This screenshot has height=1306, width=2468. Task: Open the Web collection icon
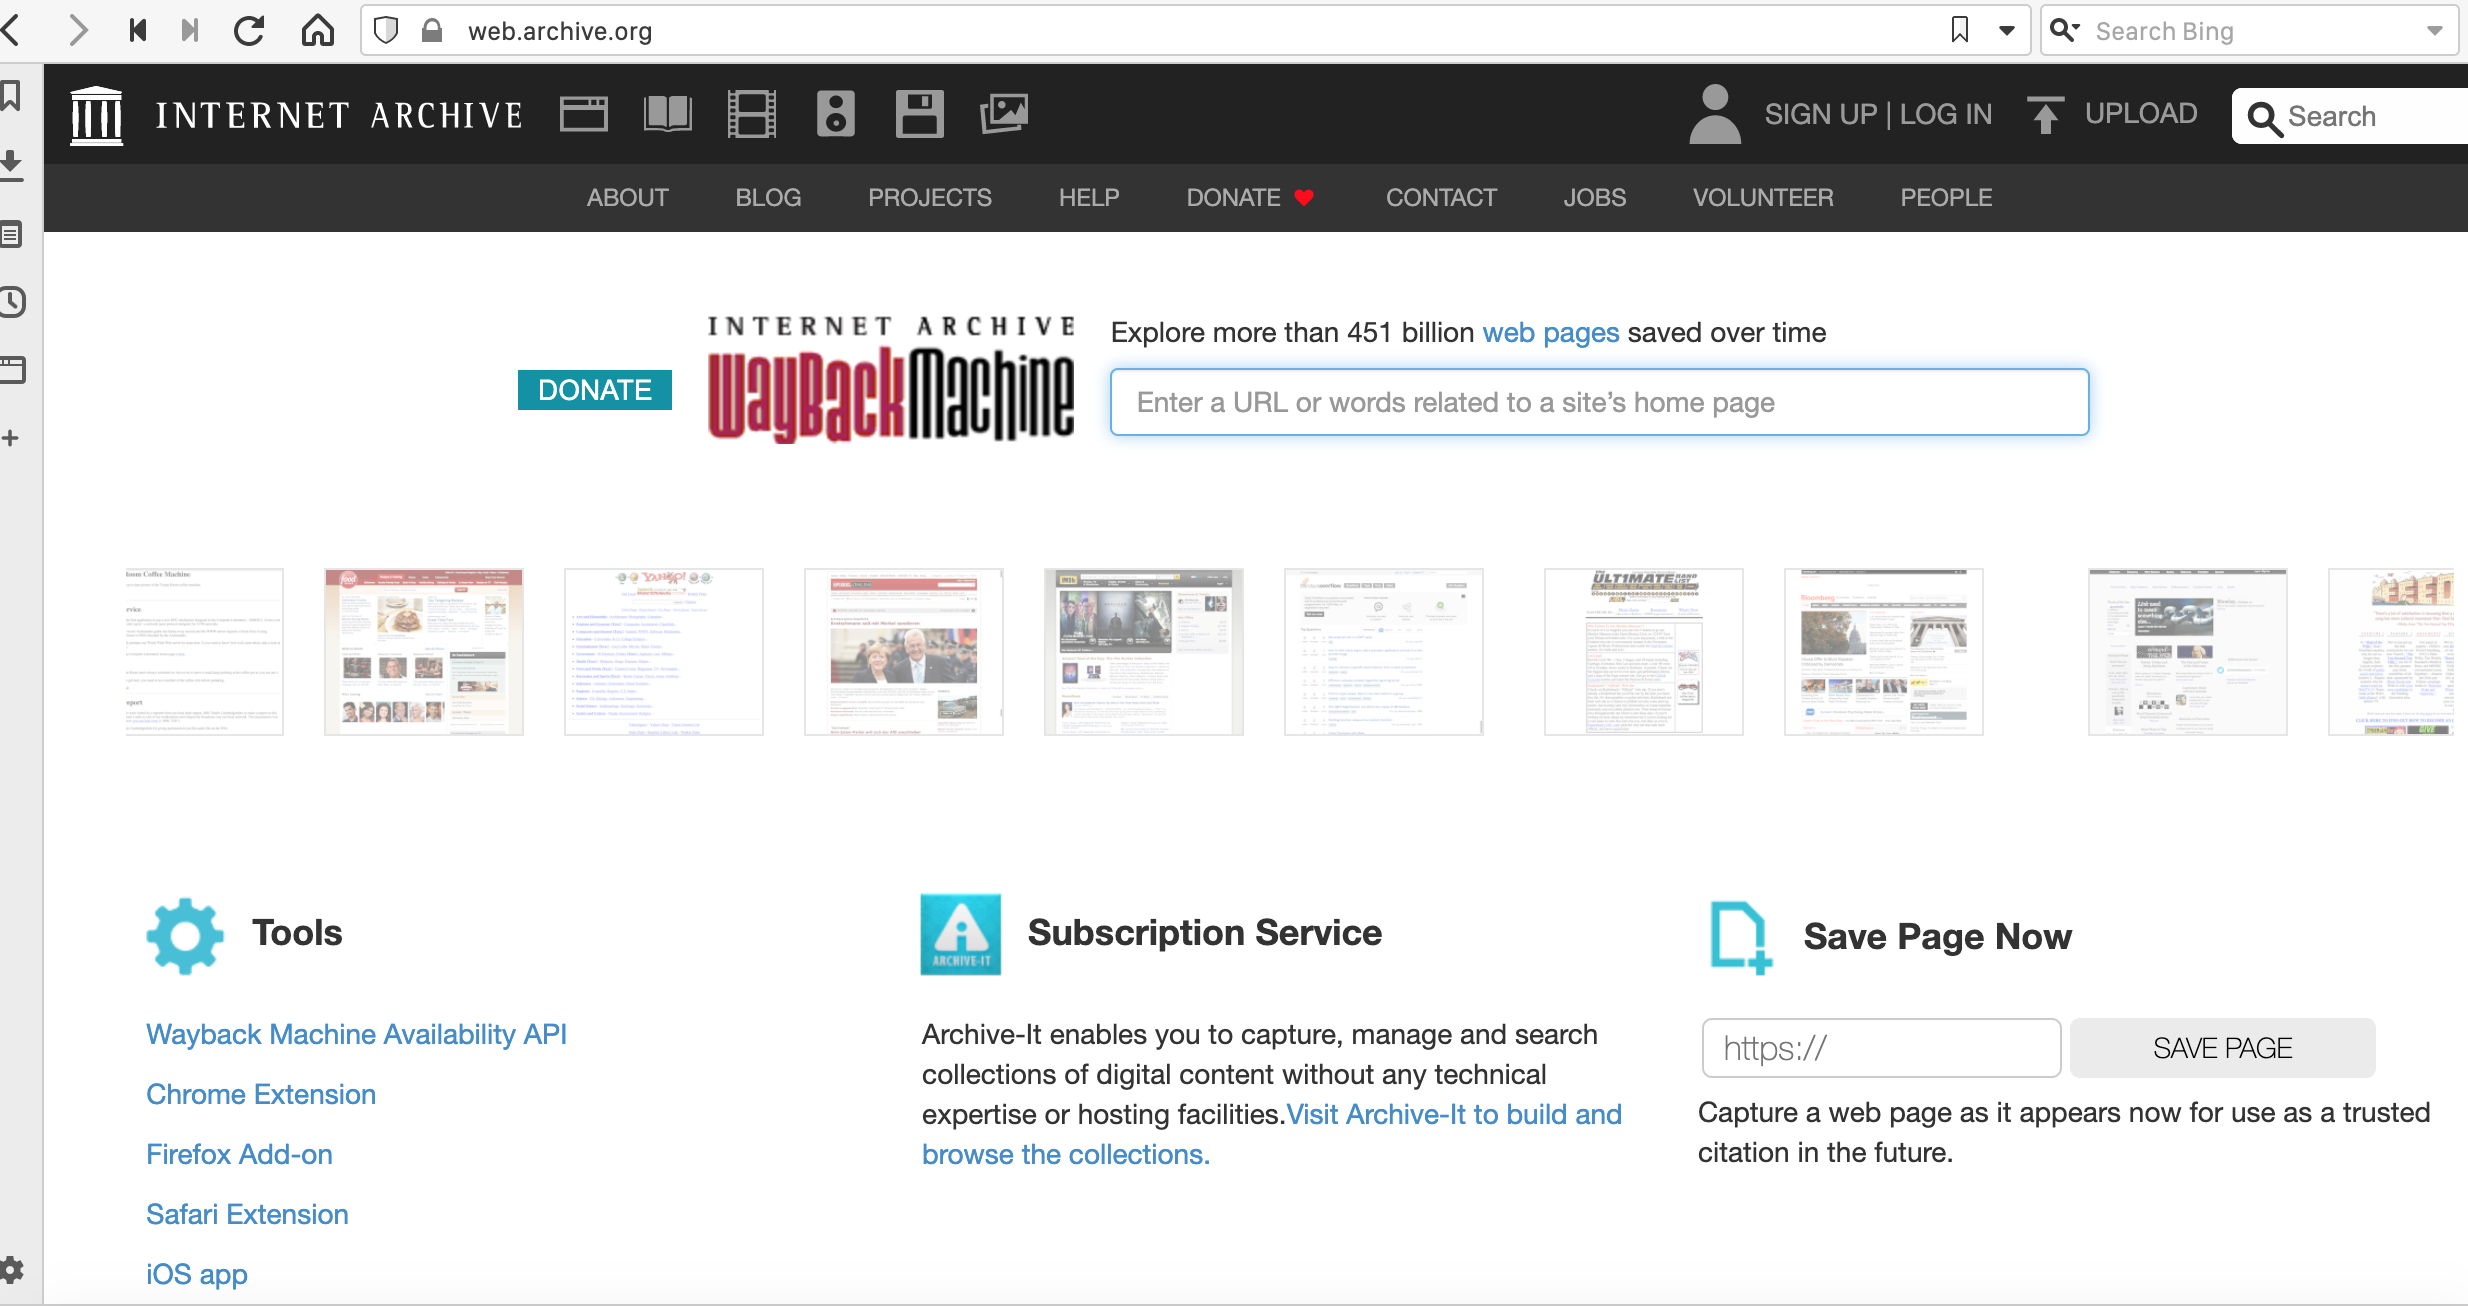coord(584,114)
